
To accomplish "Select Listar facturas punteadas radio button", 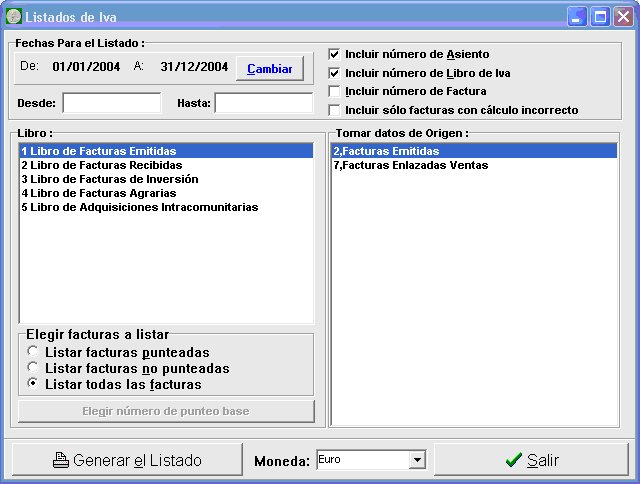I will (x=35, y=352).
